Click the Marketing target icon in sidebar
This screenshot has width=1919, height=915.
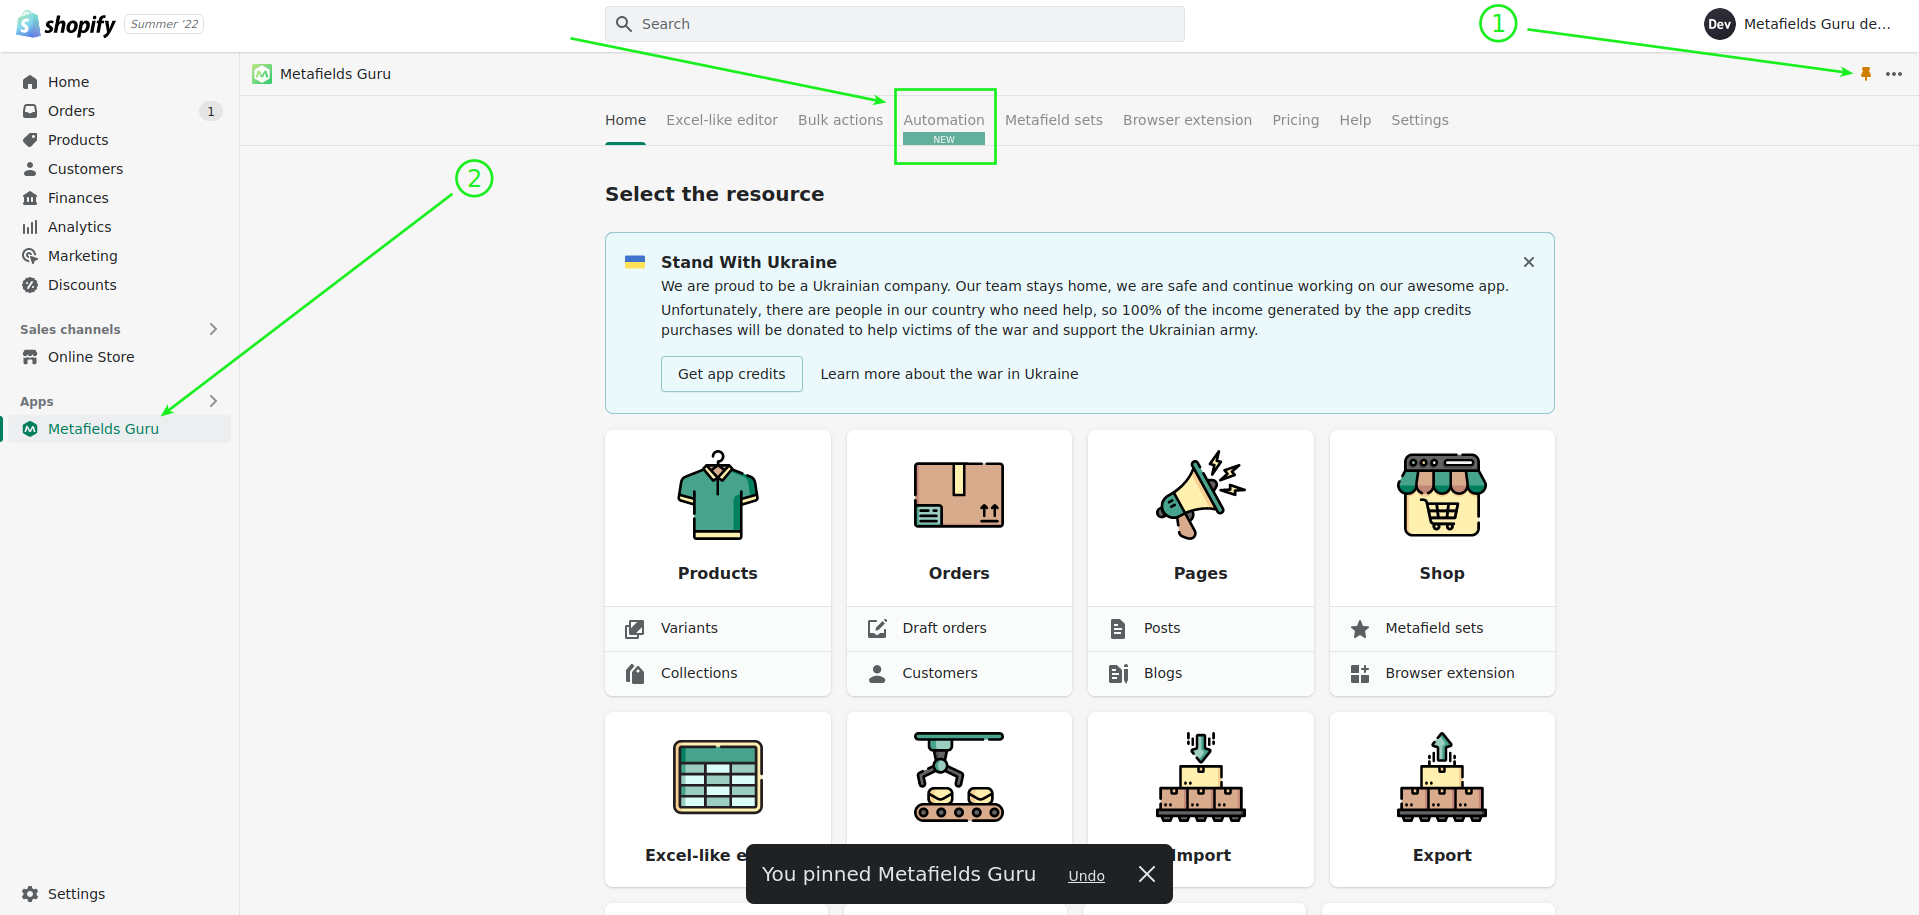tap(30, 256)
